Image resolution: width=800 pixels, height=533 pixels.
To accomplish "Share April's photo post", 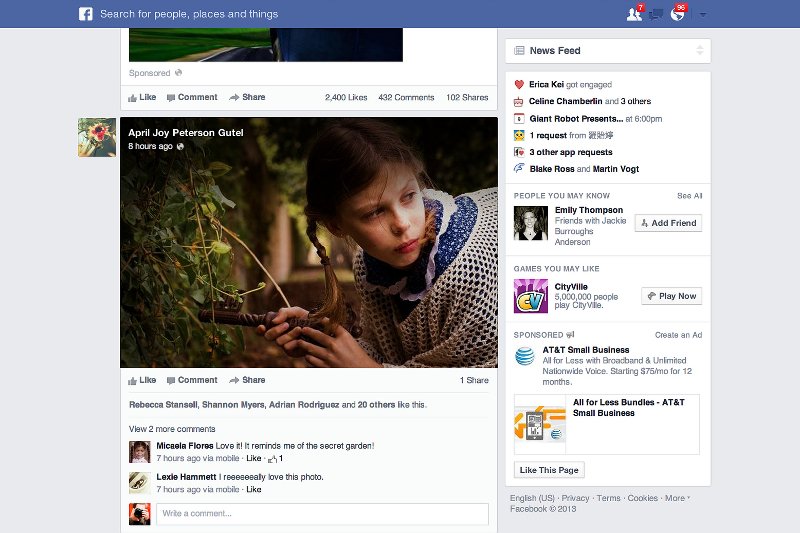I will click(247, 380).
